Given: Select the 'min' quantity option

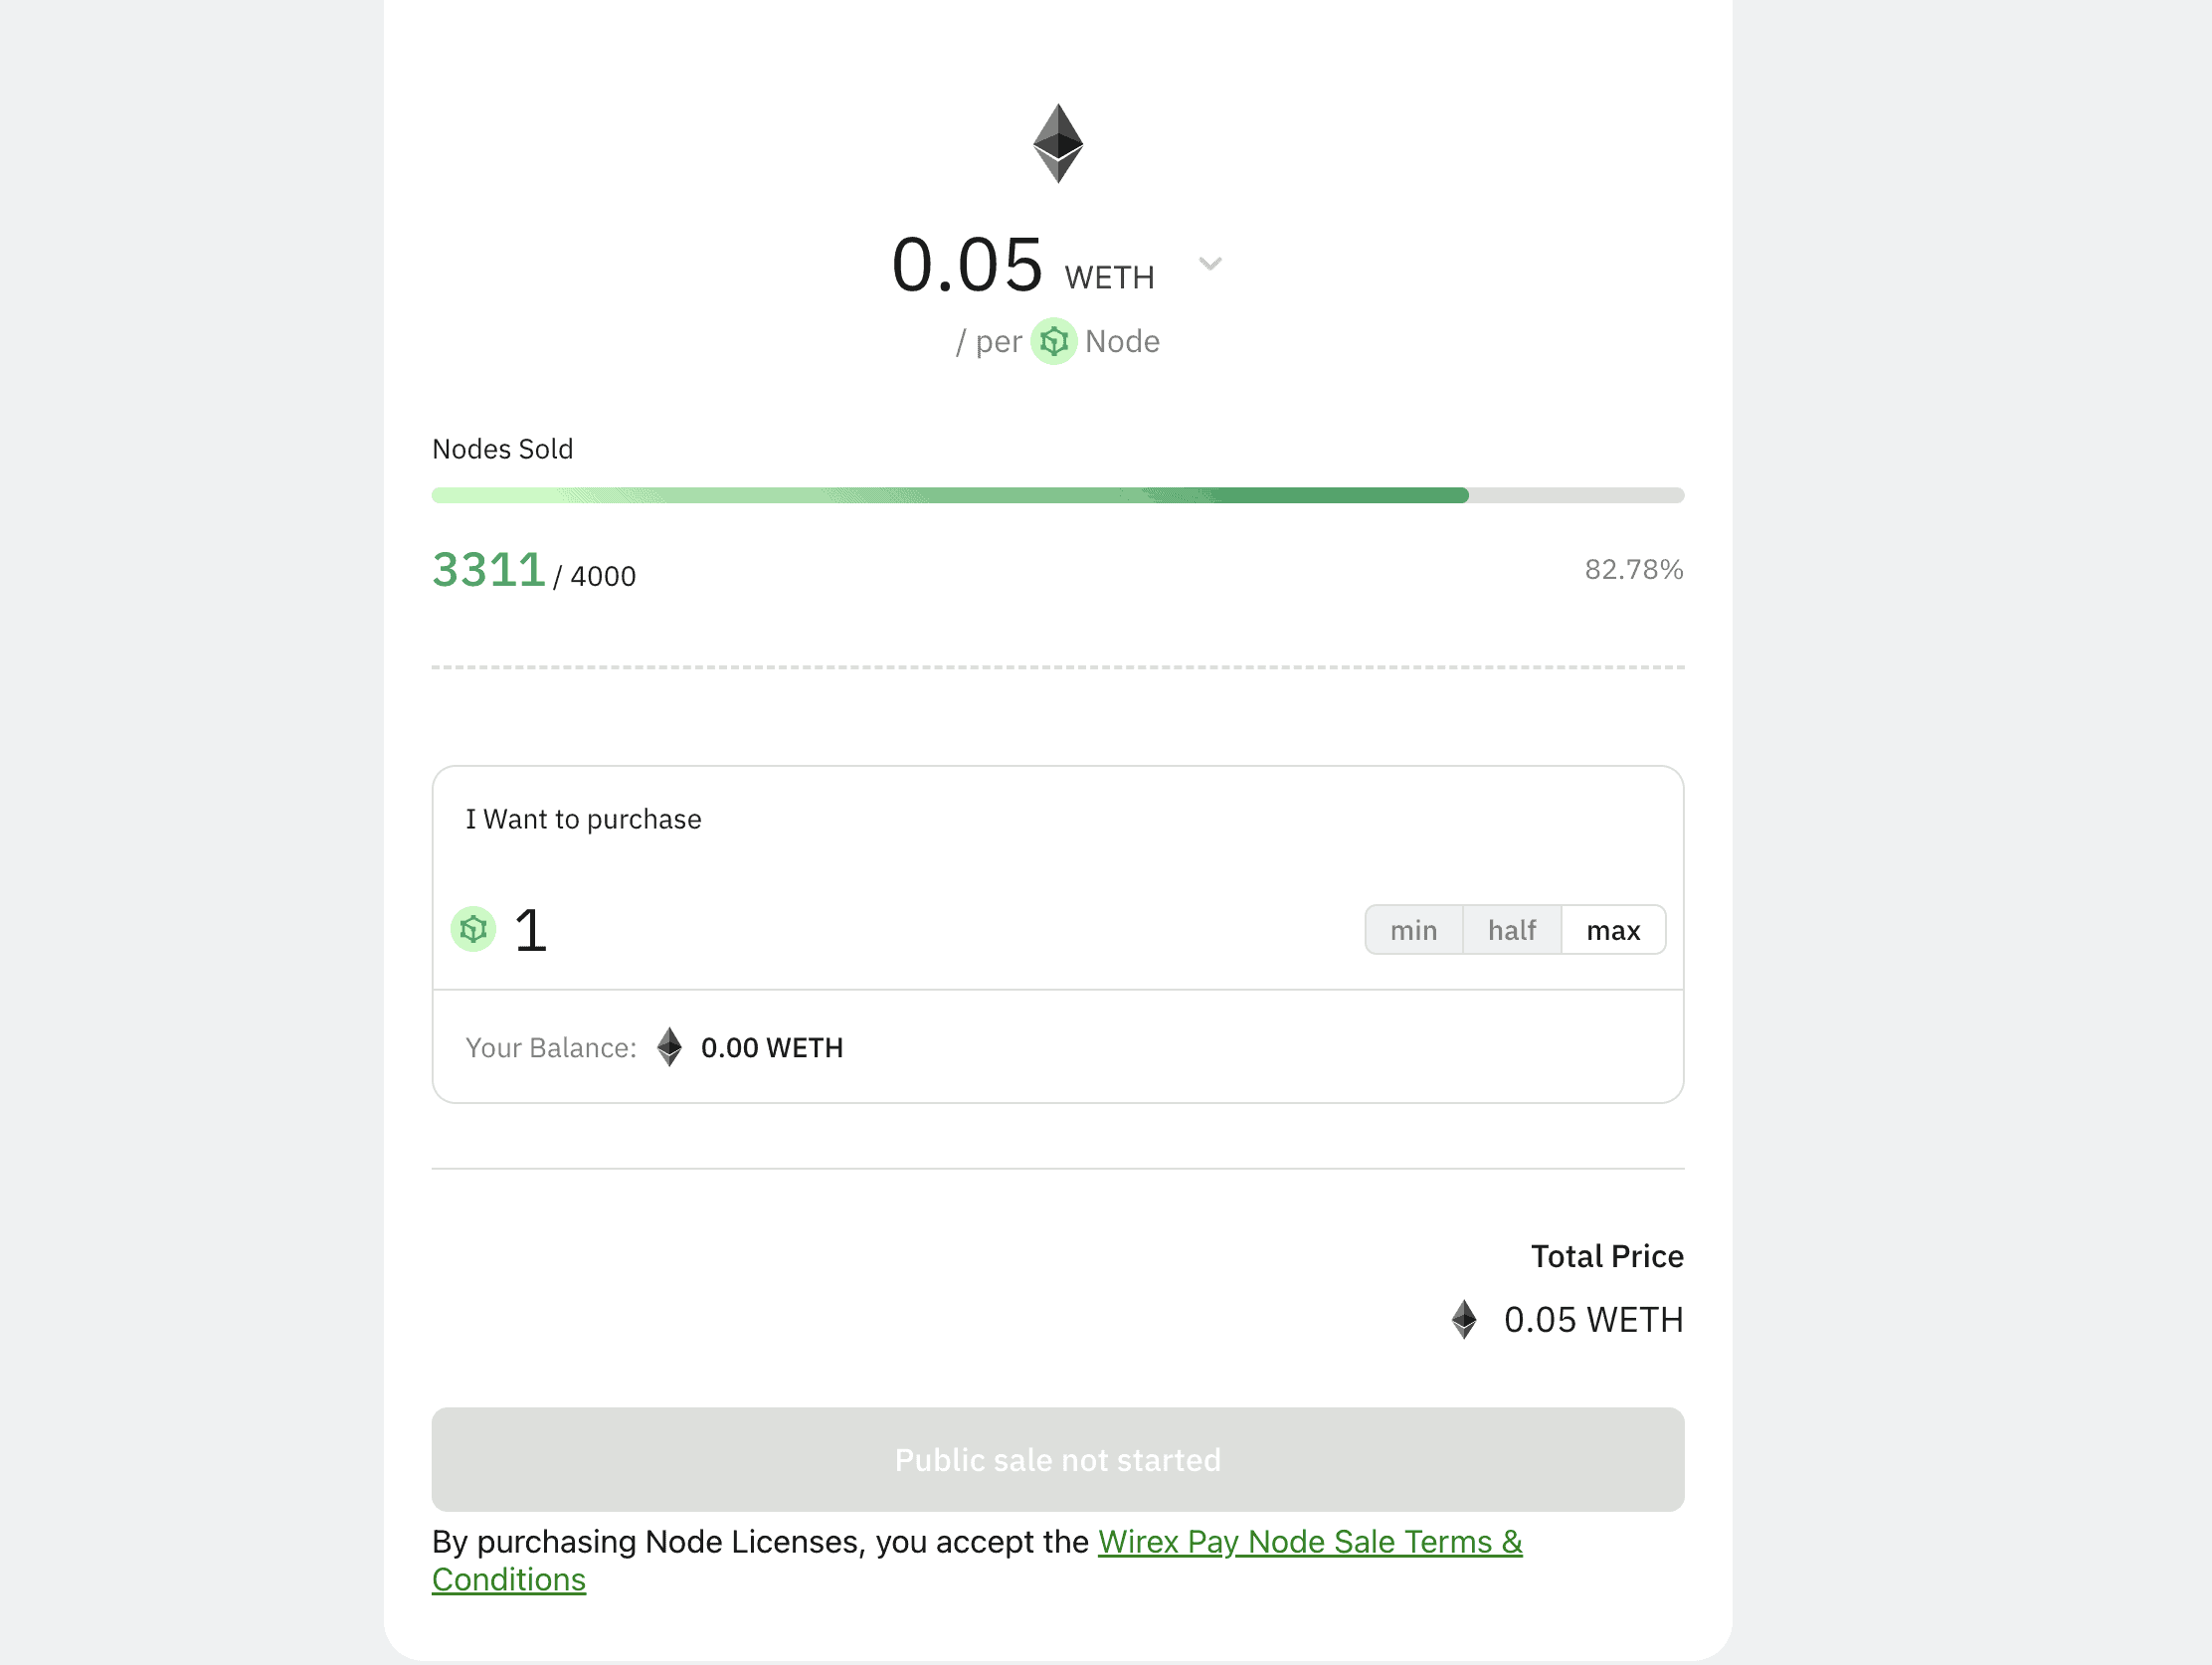Looking at the screenshot, I should [1413, 930].
